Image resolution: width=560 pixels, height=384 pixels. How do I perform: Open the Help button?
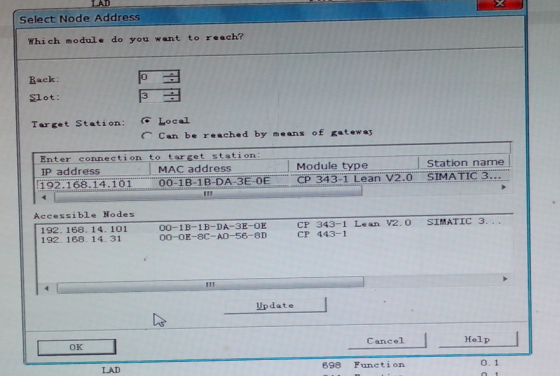(478, 339)
